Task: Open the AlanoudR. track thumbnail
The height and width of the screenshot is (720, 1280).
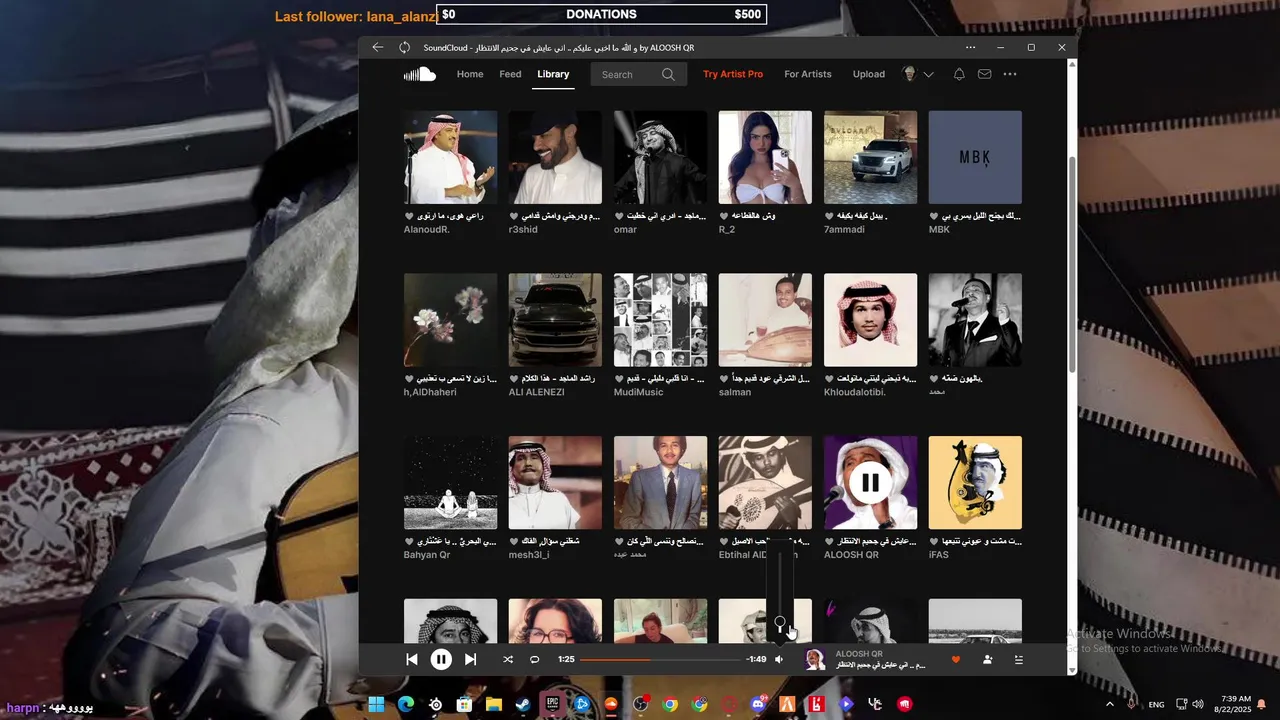Action: click(450, 157)
